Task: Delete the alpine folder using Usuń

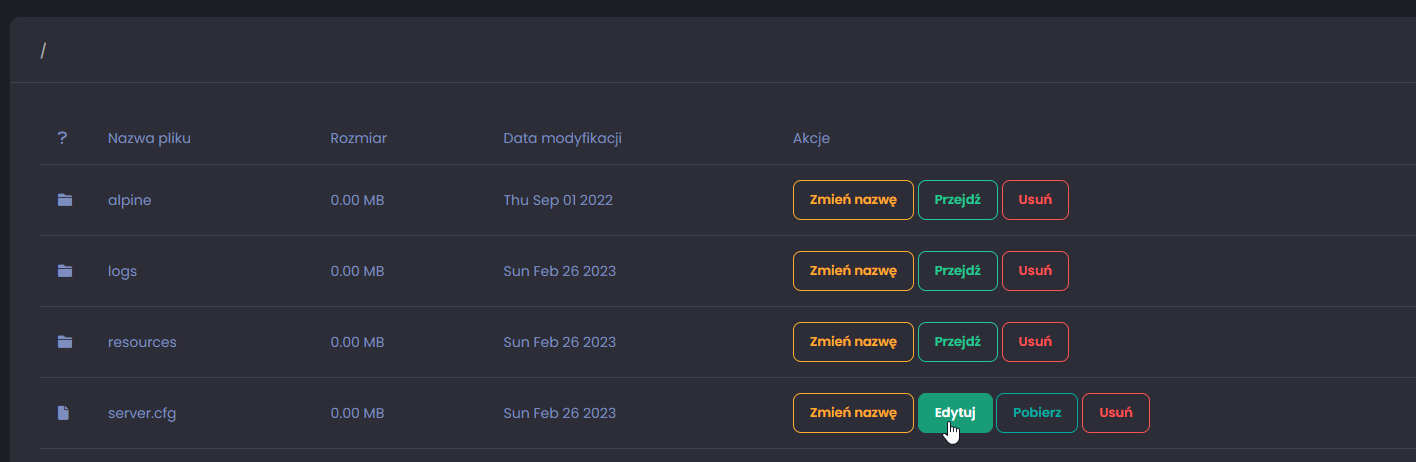Action: pyautogui.click(x=1035, y=200)
